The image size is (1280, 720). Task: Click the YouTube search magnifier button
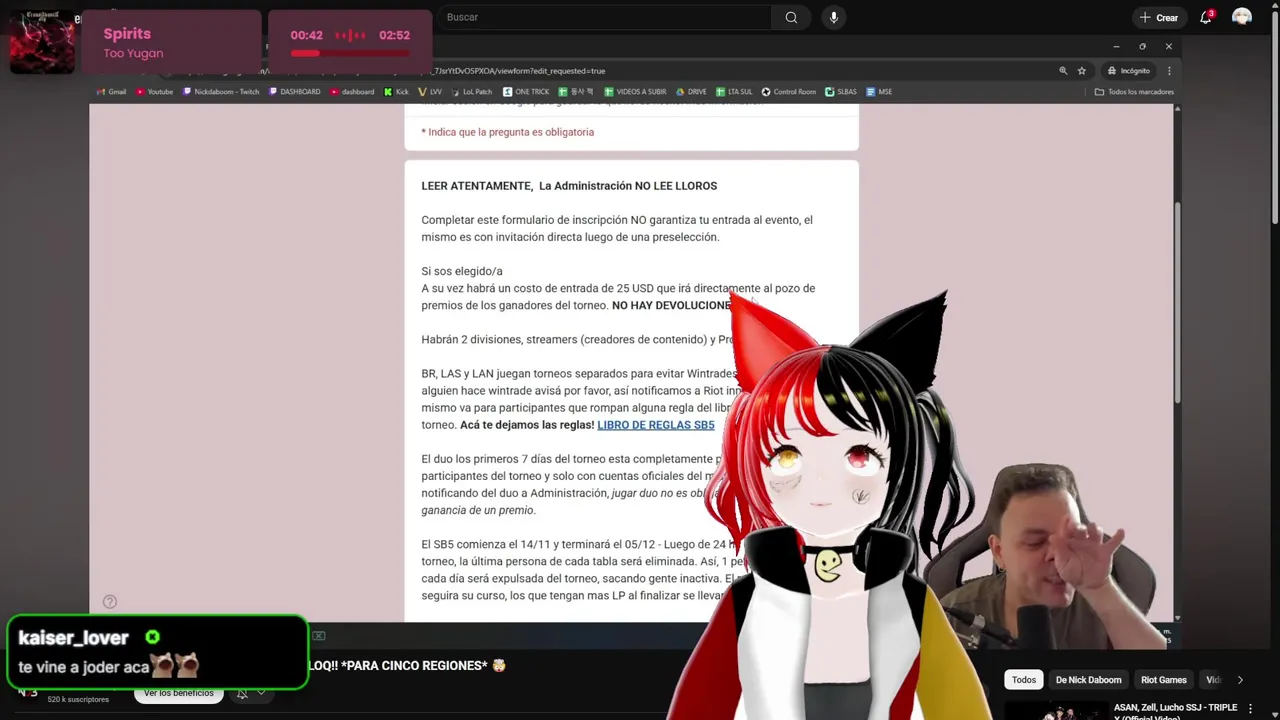coord(791,17)
